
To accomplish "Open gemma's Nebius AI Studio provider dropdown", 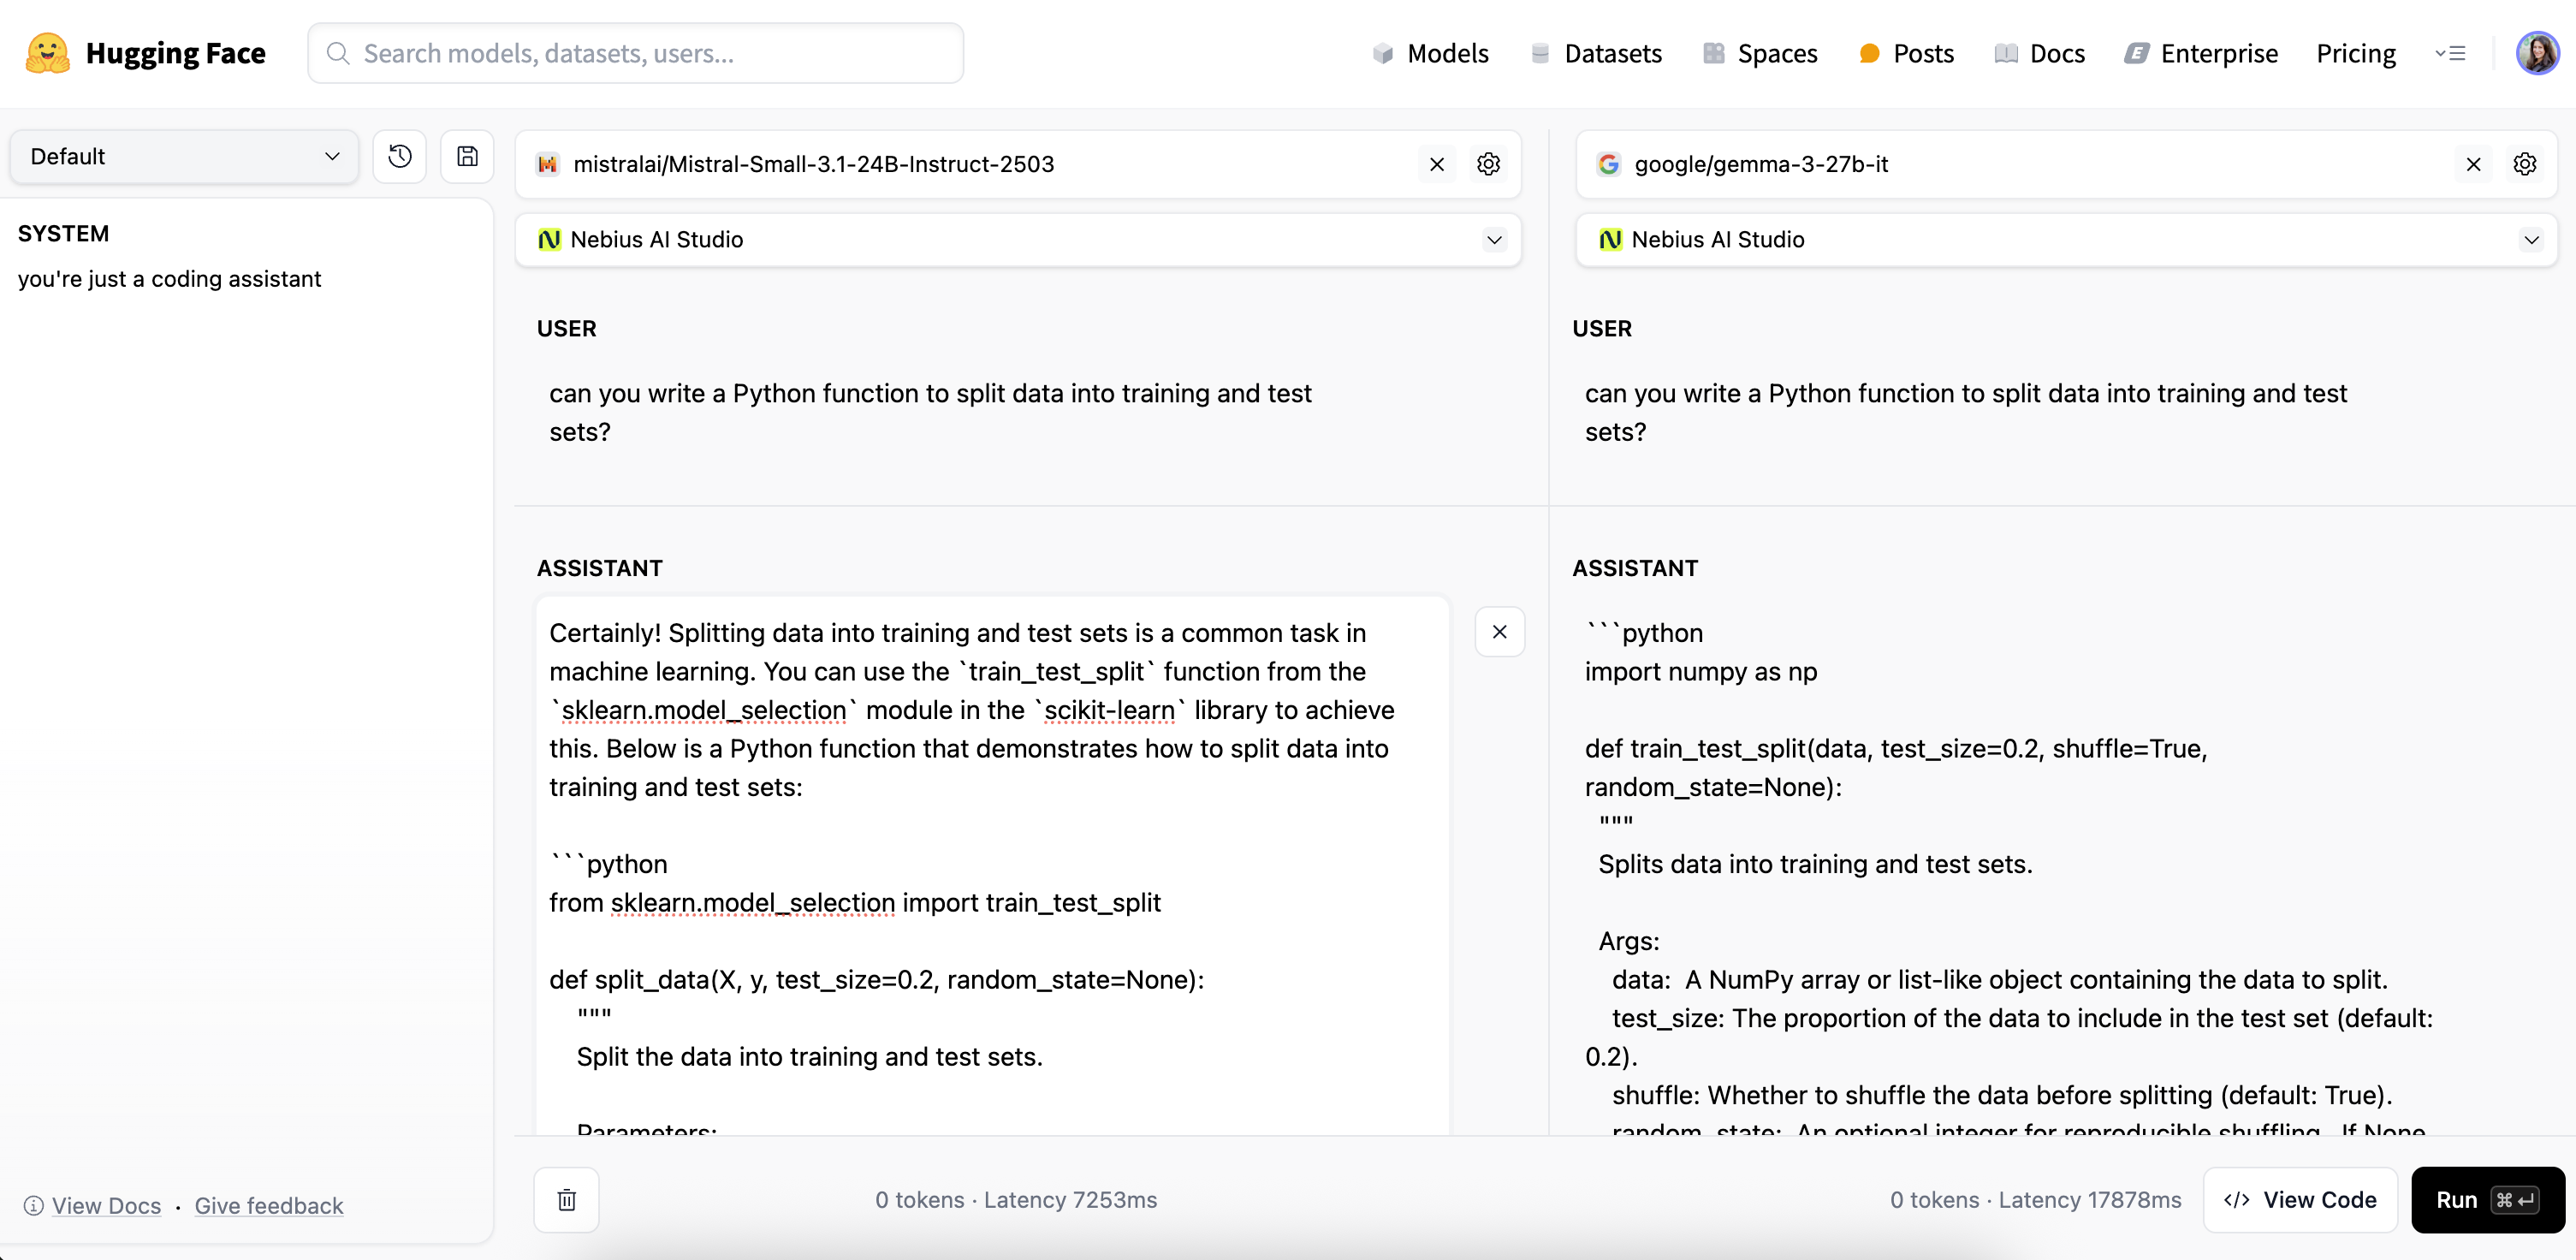I will point(2065,240).
